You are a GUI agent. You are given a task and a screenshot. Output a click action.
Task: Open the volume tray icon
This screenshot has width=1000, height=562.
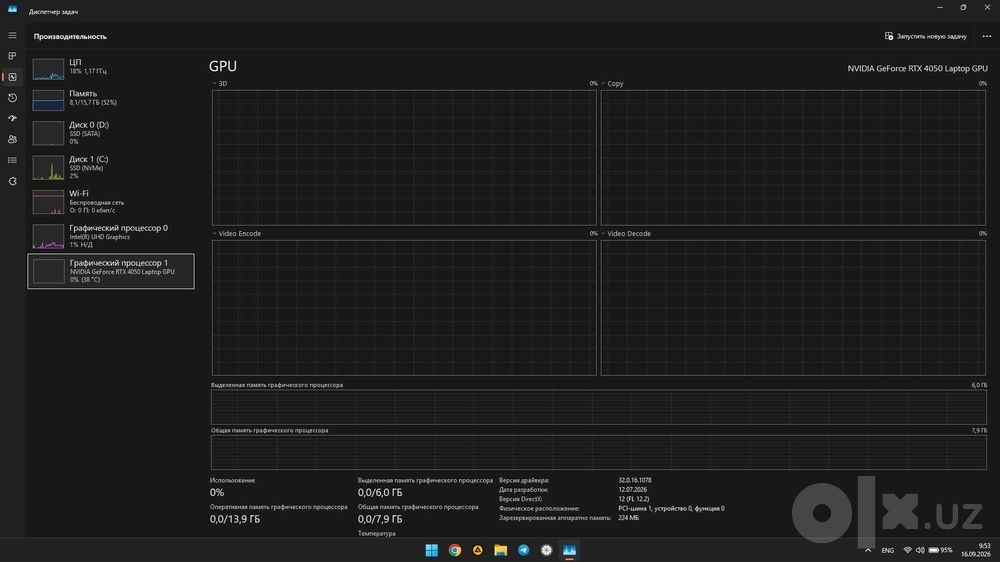920,550
